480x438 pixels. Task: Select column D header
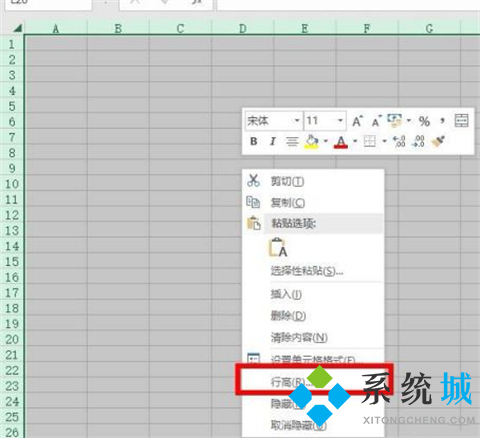pos(243,29)
